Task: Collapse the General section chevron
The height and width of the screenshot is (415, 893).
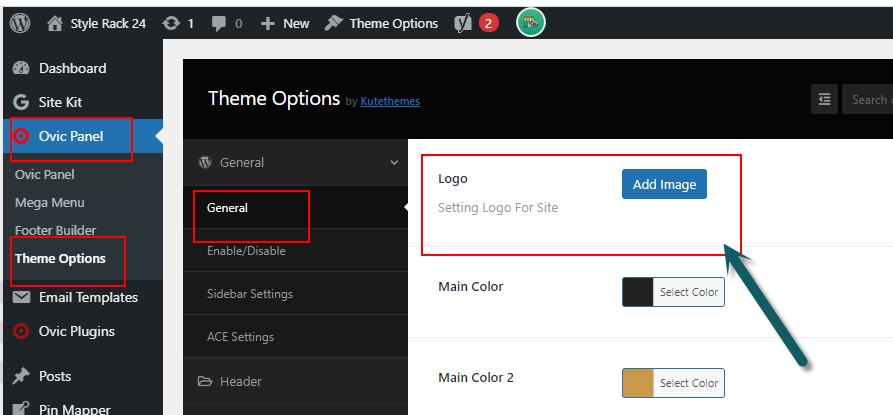Action: pyautogui.click(x=394, y=162)
